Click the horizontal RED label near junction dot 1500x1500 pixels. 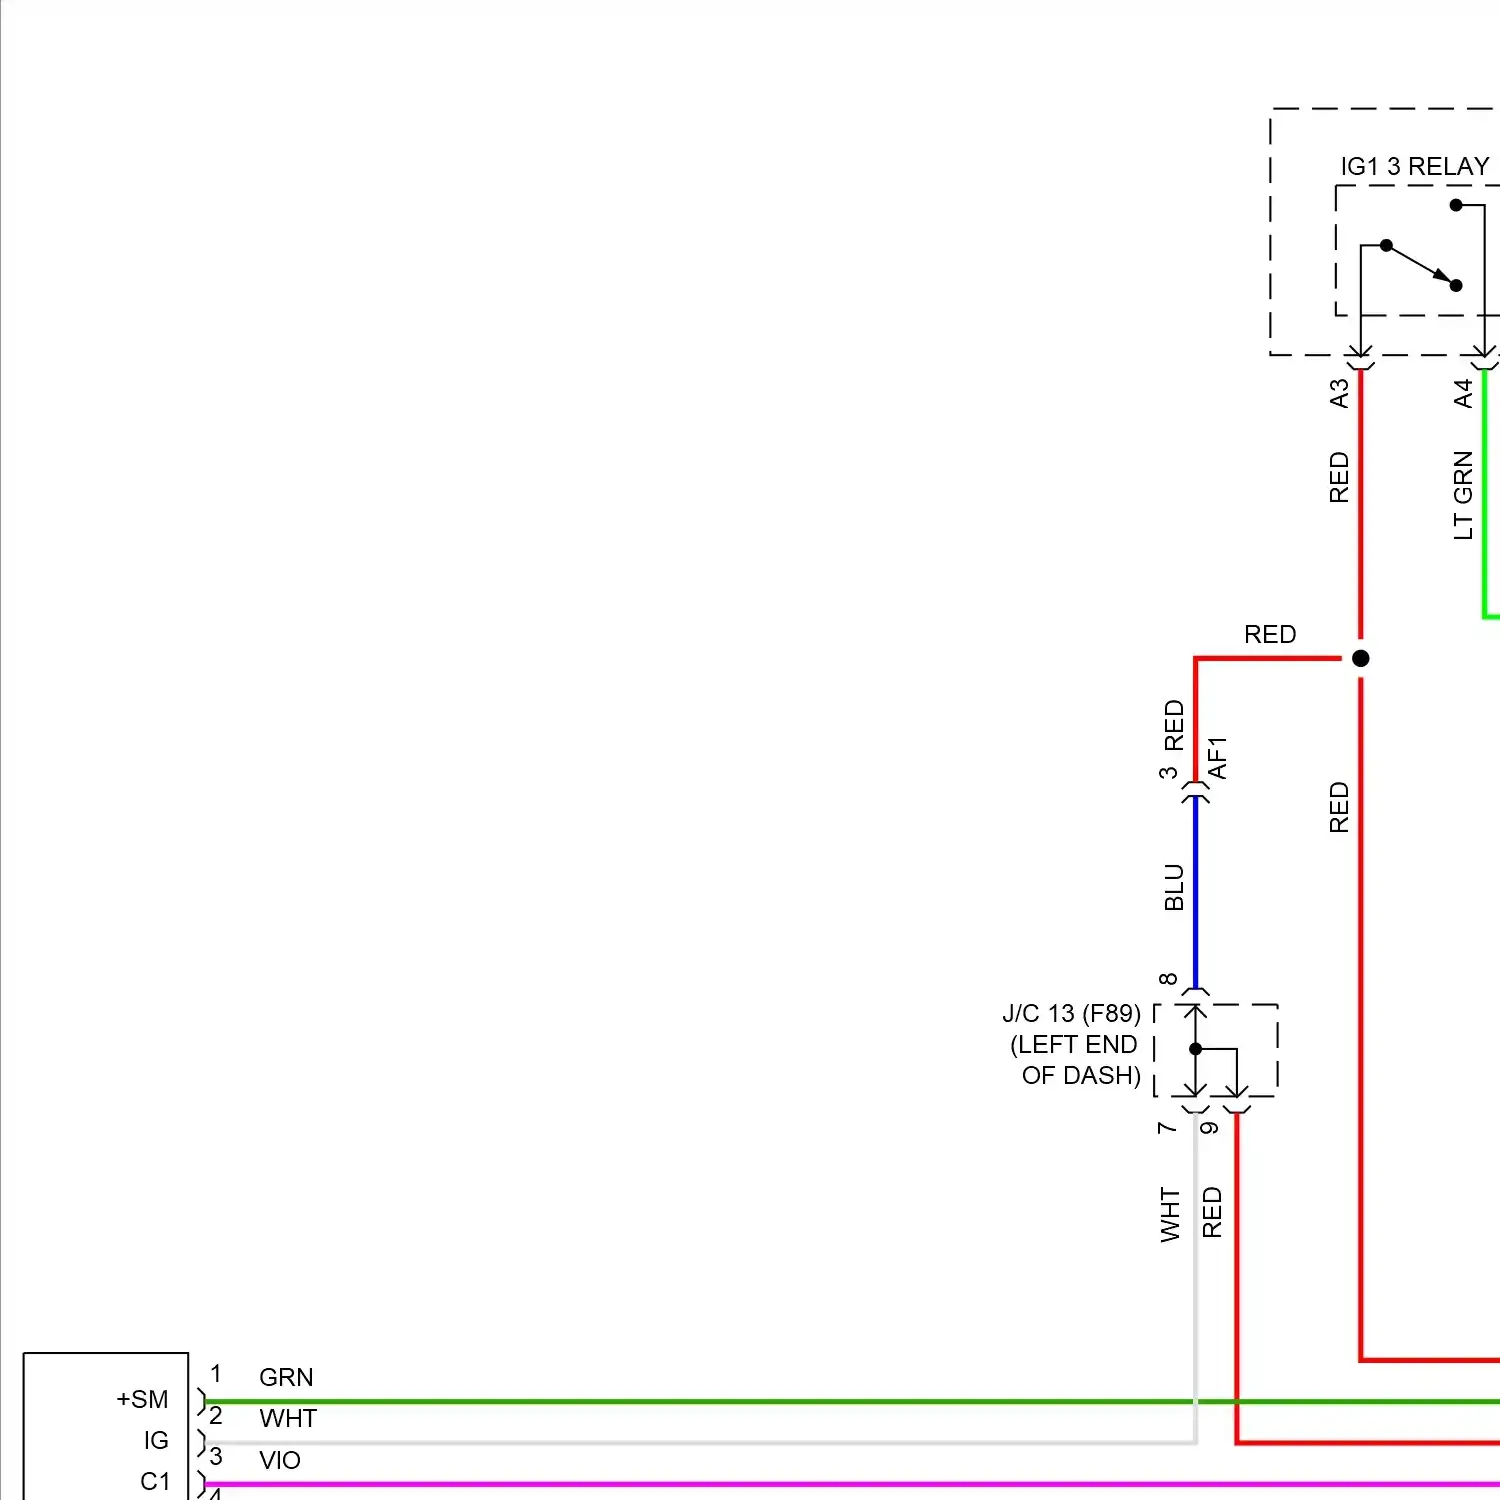pyautogui.click(x=1270, y=635)
